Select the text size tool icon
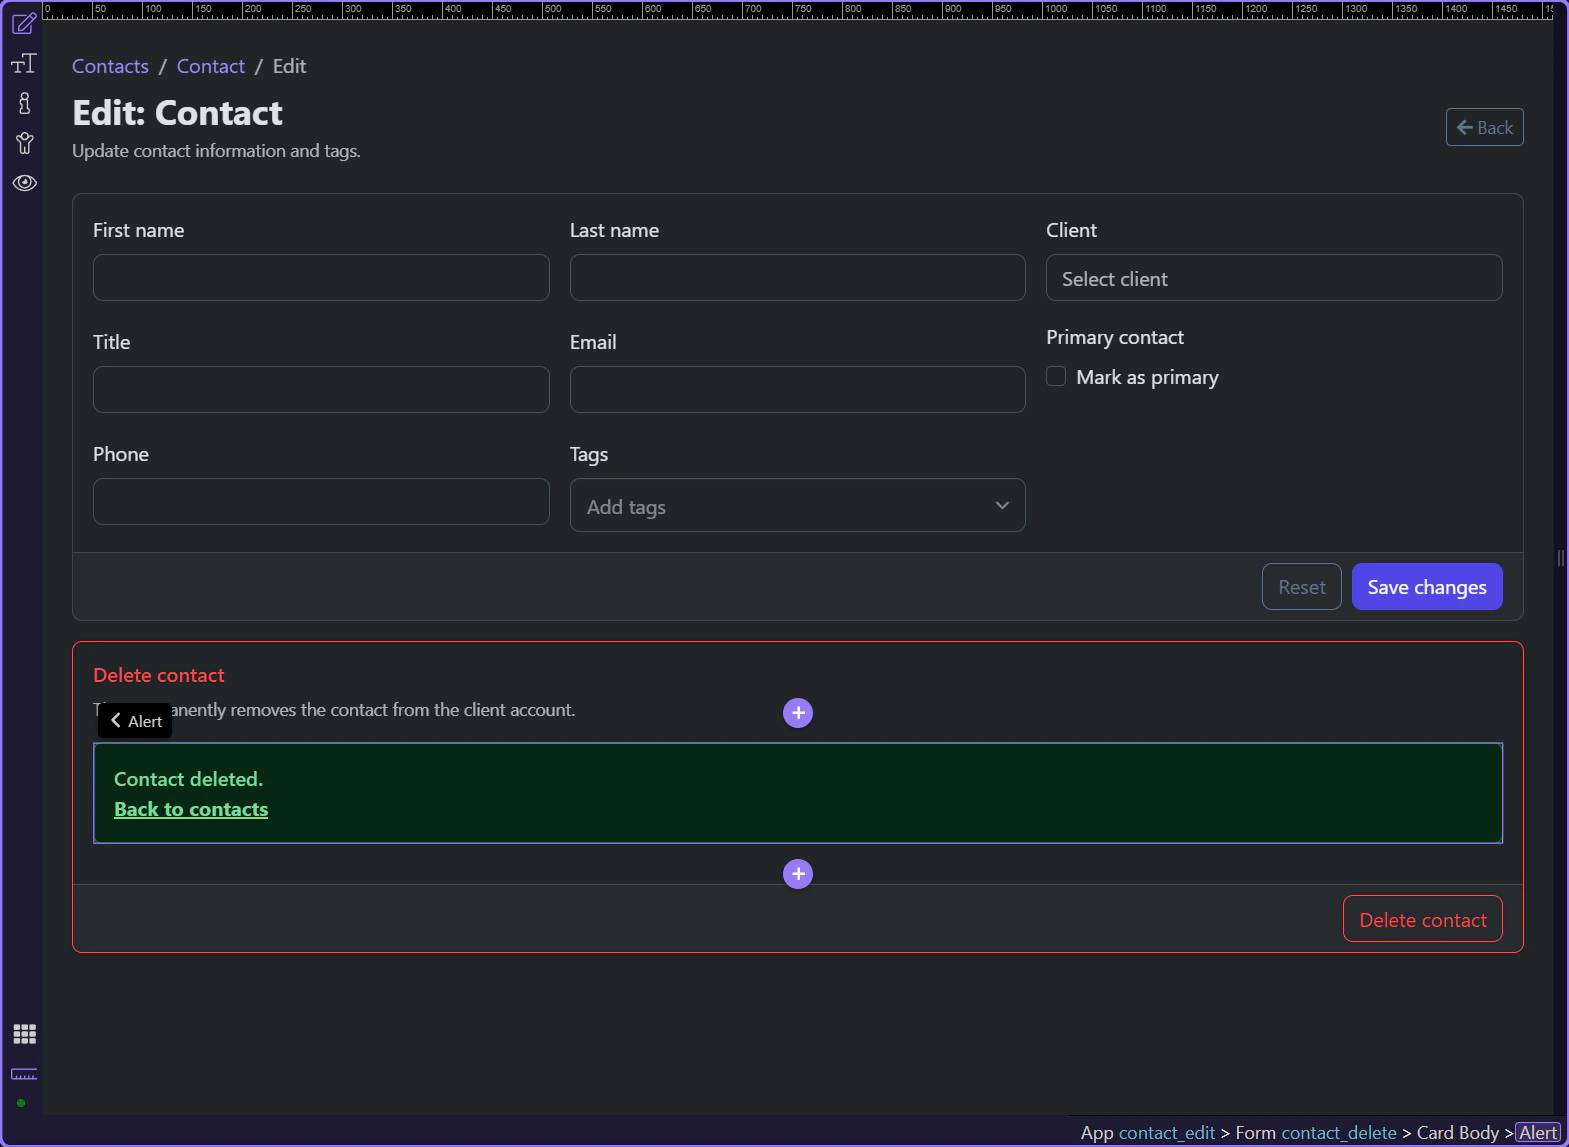The image size is (1569, 1147). [x=24, y=64]
